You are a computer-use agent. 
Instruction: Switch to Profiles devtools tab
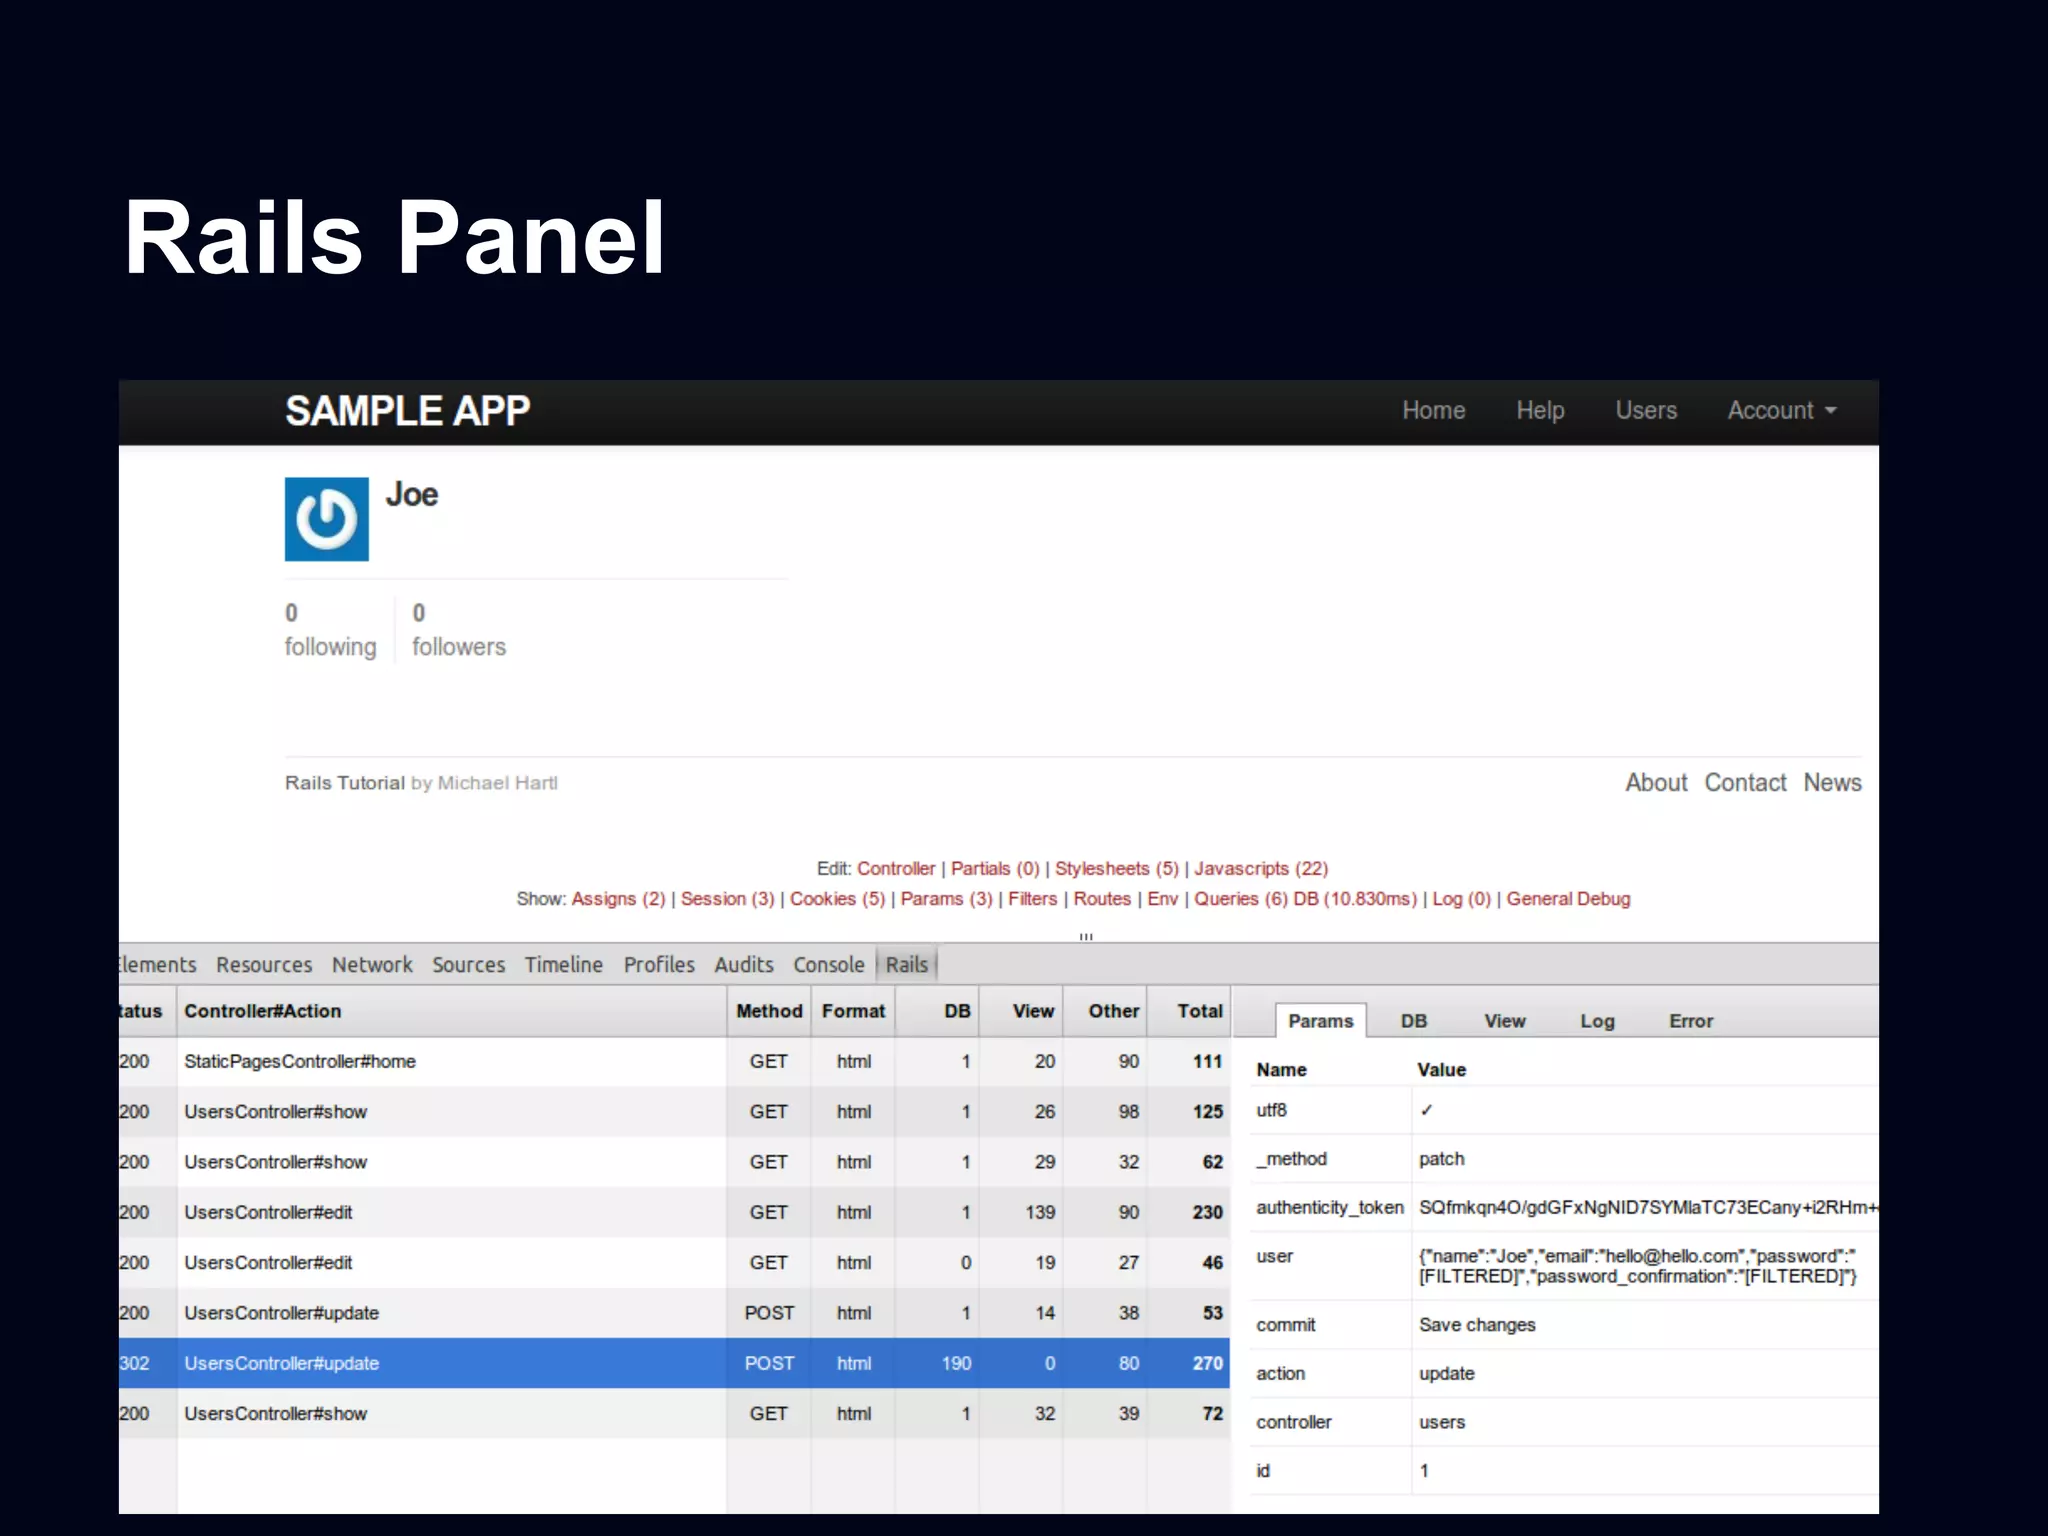659,965
